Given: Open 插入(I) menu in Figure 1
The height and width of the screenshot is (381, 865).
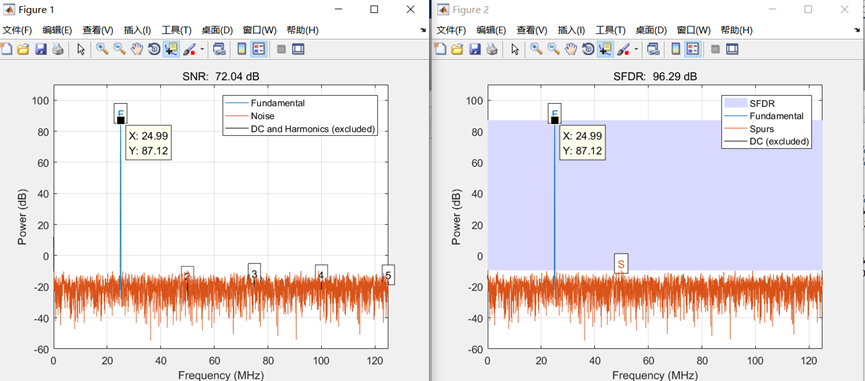Looking at the screenshot, I should (x=137, y=30).
